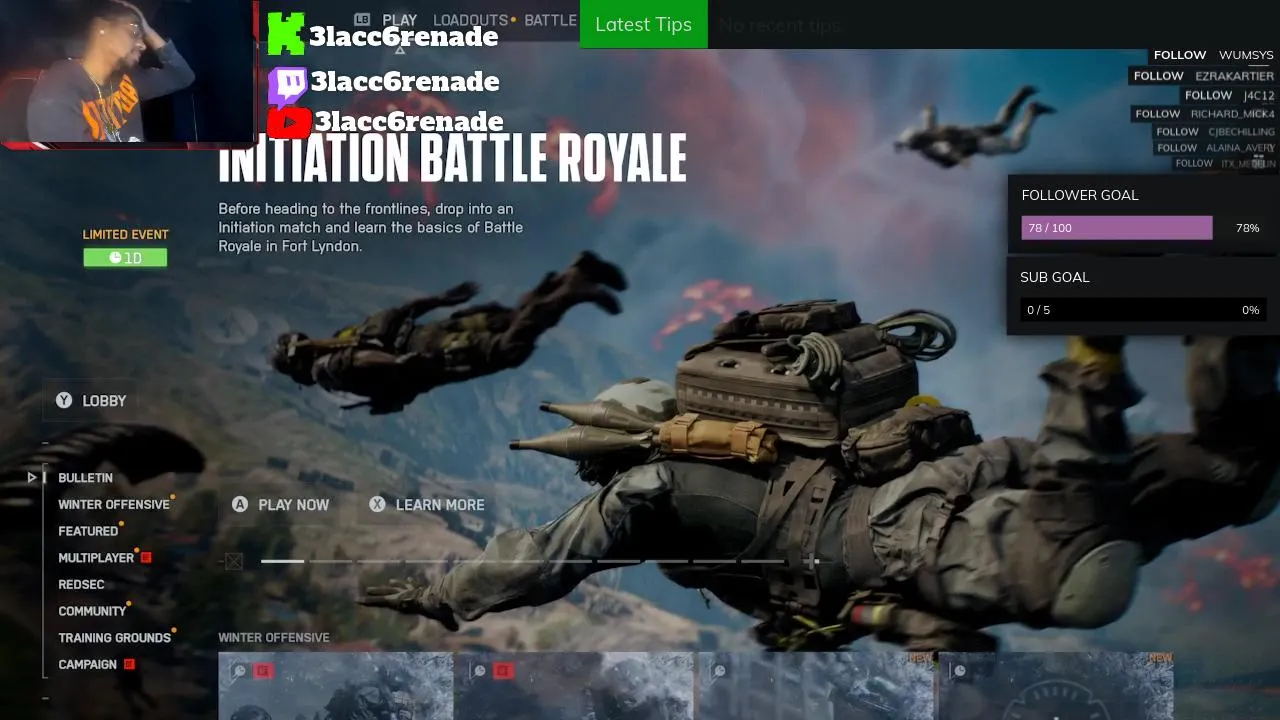1280x720 pixels.
Task: Click the clock icon on the first Winter Offensive card
Action: [239, 671]
